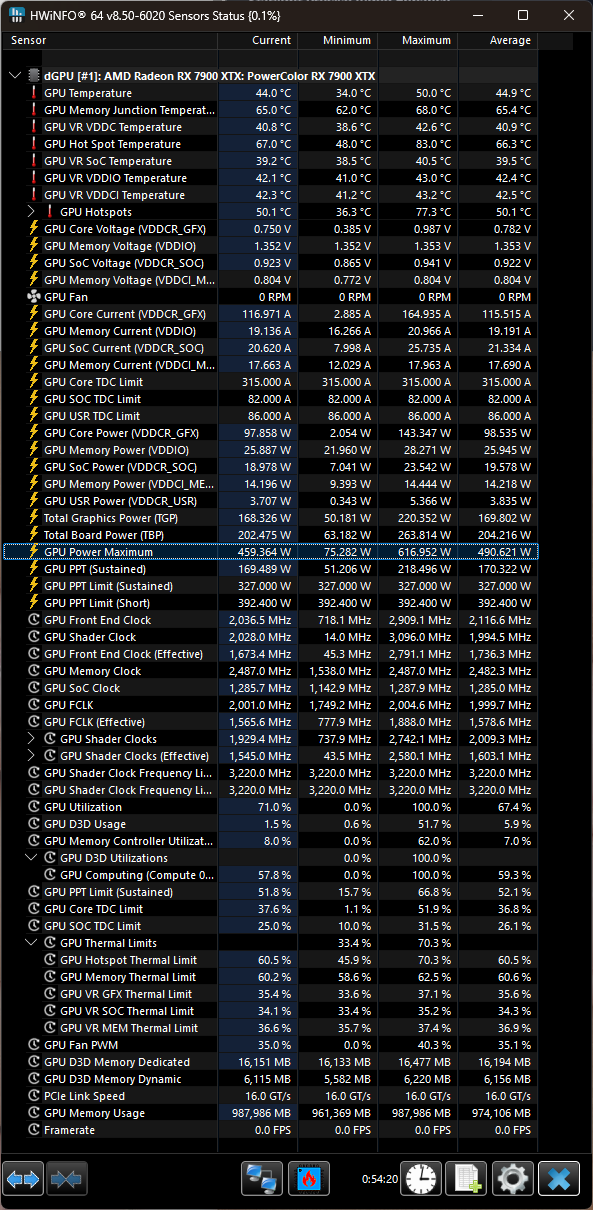Open the fan control flame icon
Viewport: 593px width, 1210px height.
(309, 1178)
